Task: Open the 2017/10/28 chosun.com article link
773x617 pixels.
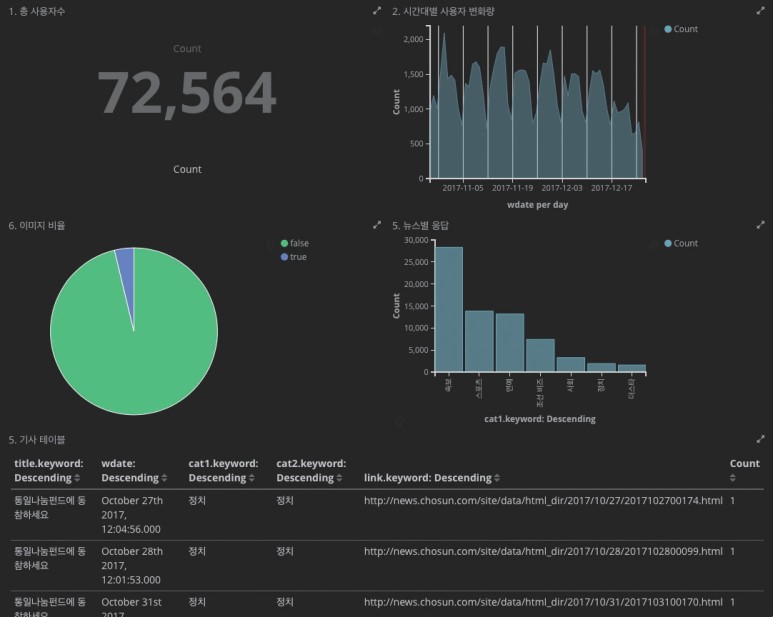Action: [543, 551]
